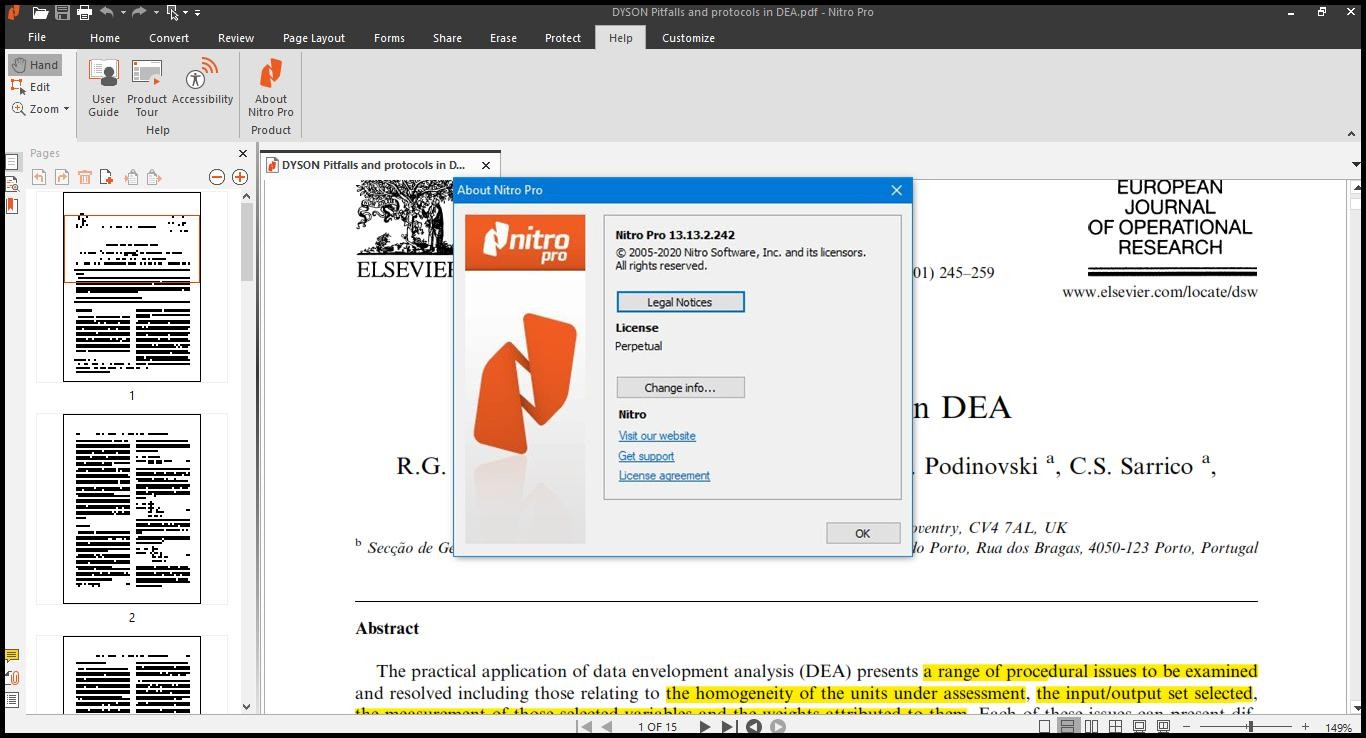The width and height of the screenshot is (1366, 738).
Task: Open the Accessibility options
Action: (203, 82)
